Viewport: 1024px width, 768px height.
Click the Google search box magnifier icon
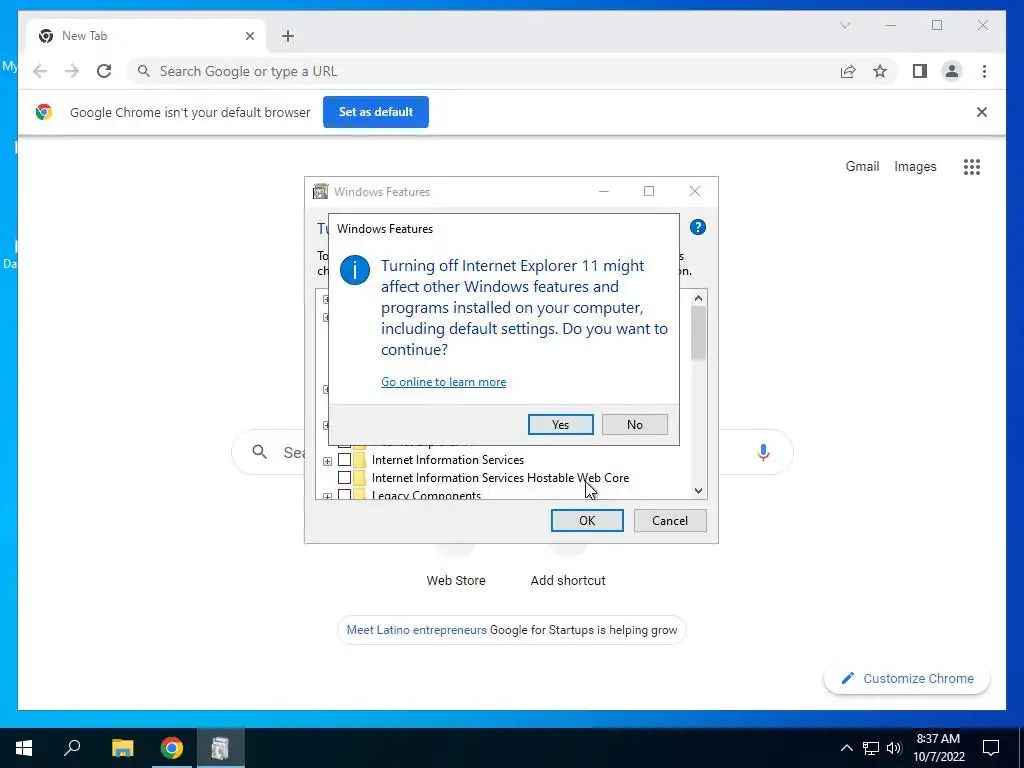click(x=259, y=452)
